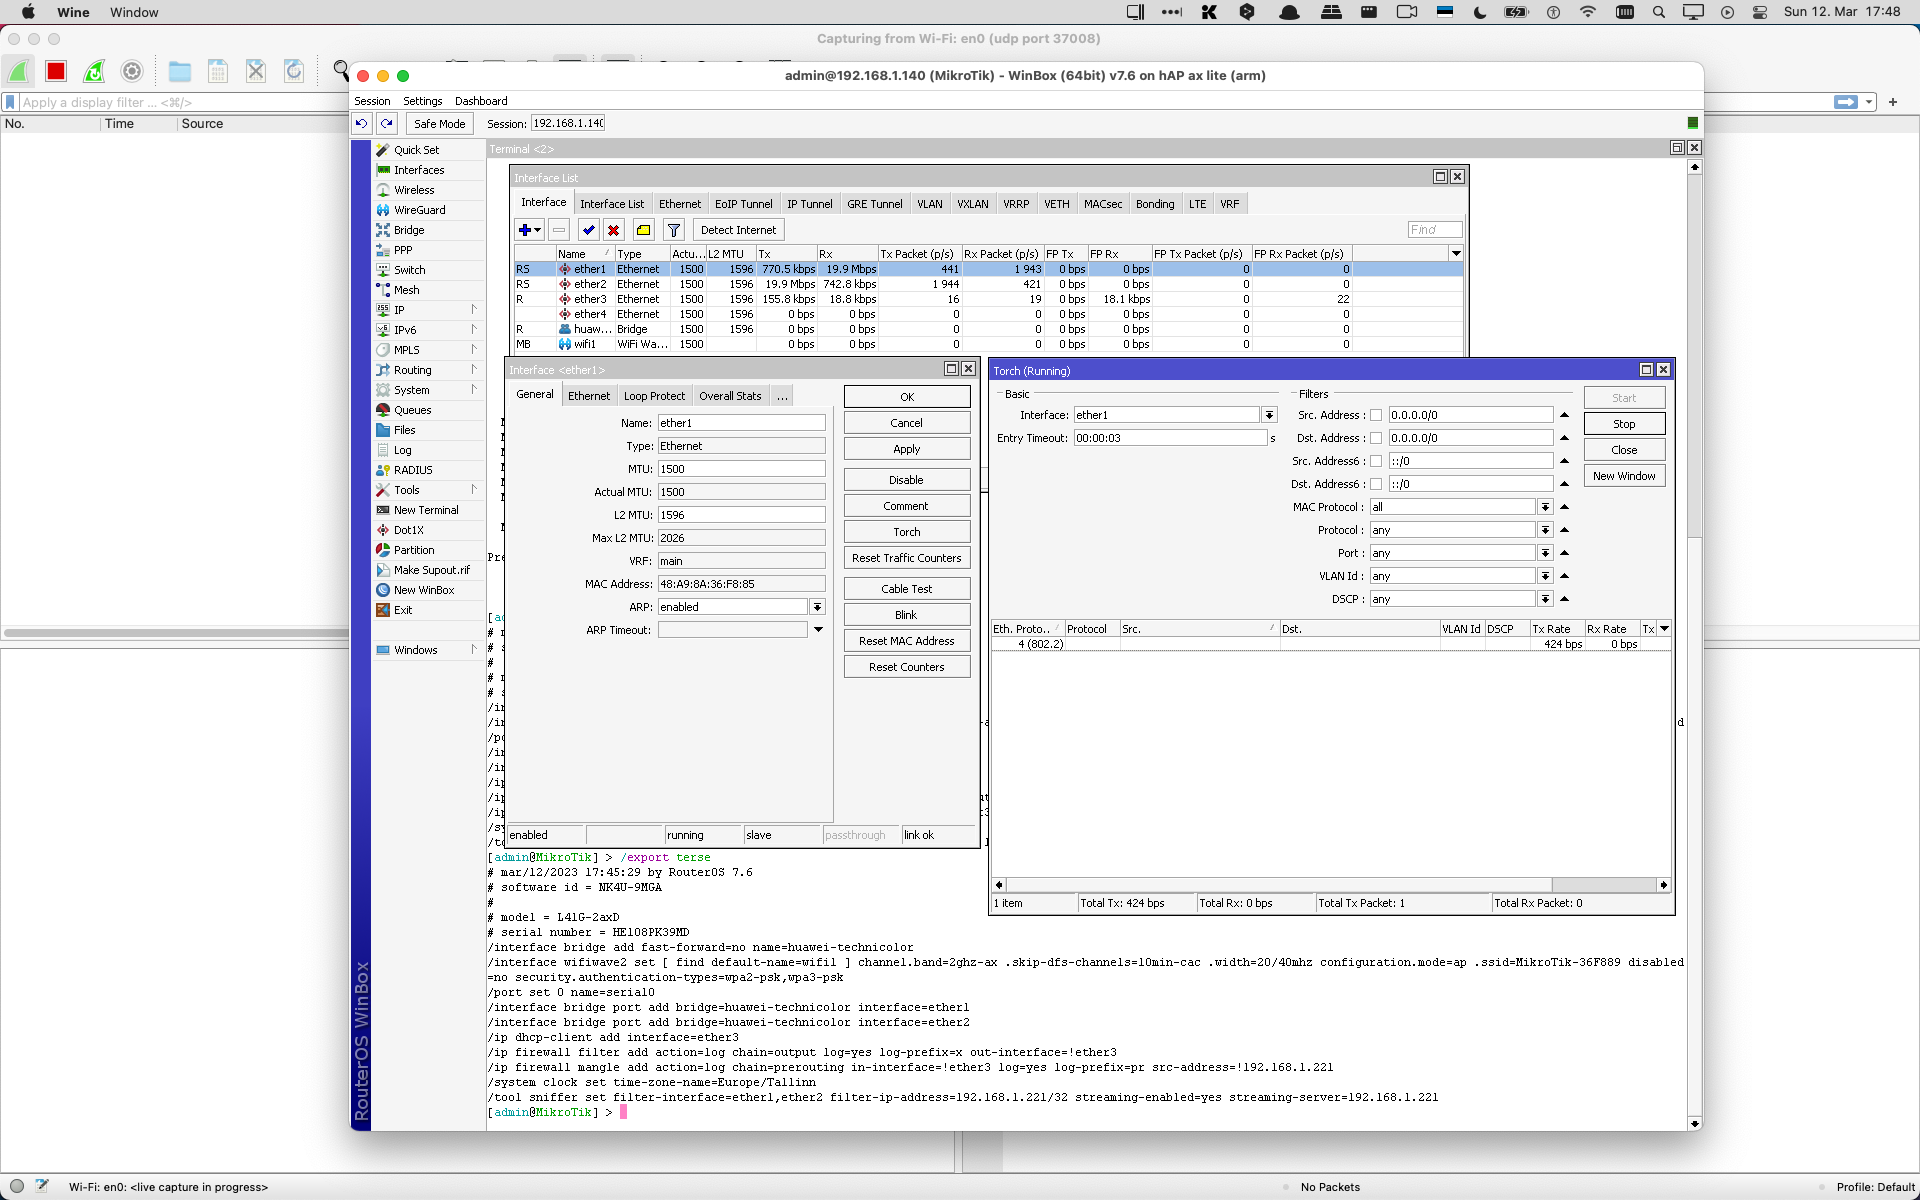This screenshot has height=1200, width=1920.
Task: Click the comment yellow icon in Interface List
Action: pos(644,230)
